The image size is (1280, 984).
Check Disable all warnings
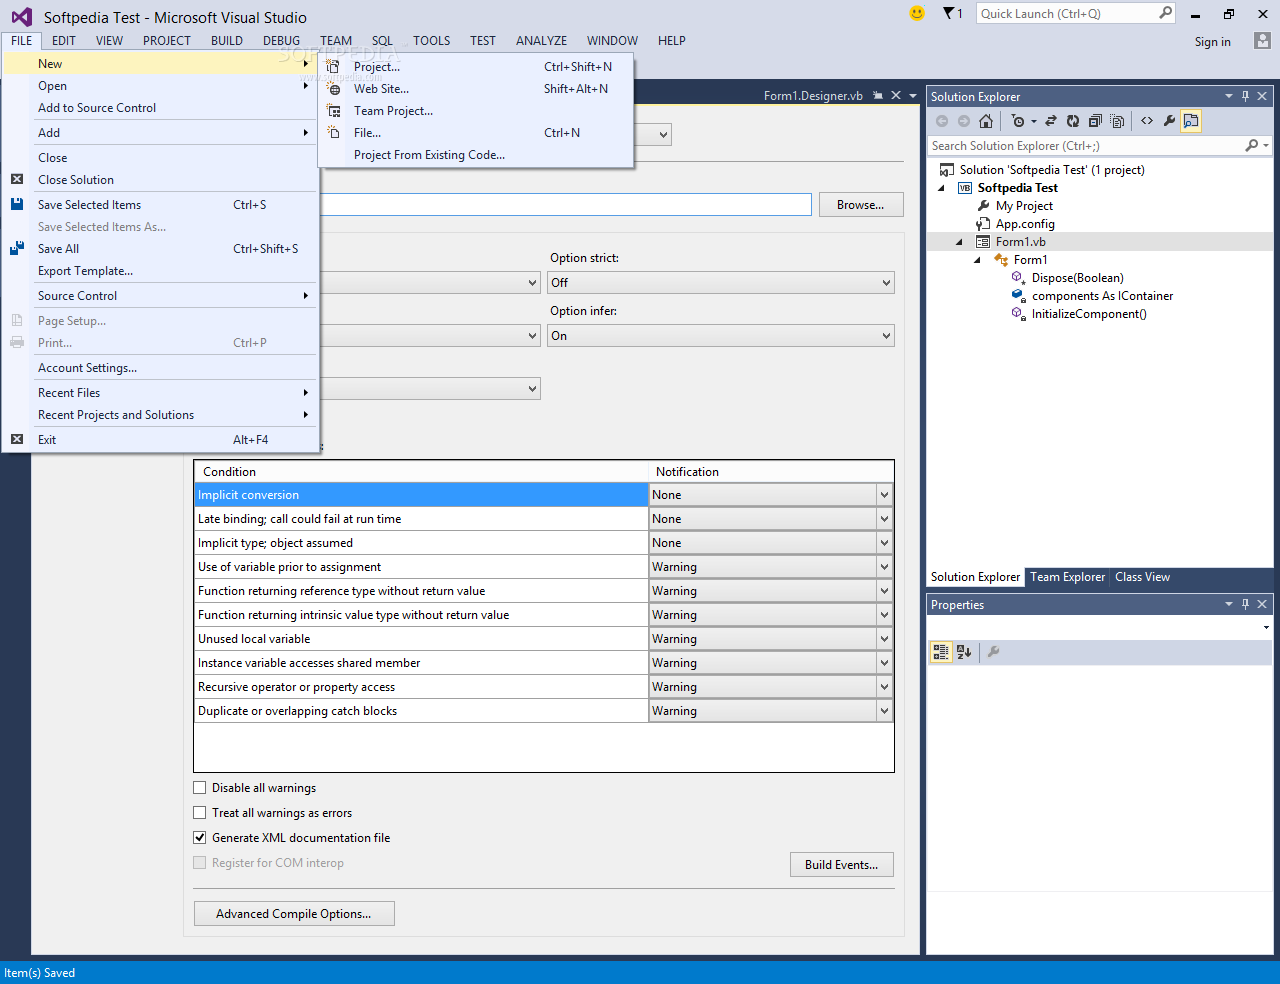[200, 788]
